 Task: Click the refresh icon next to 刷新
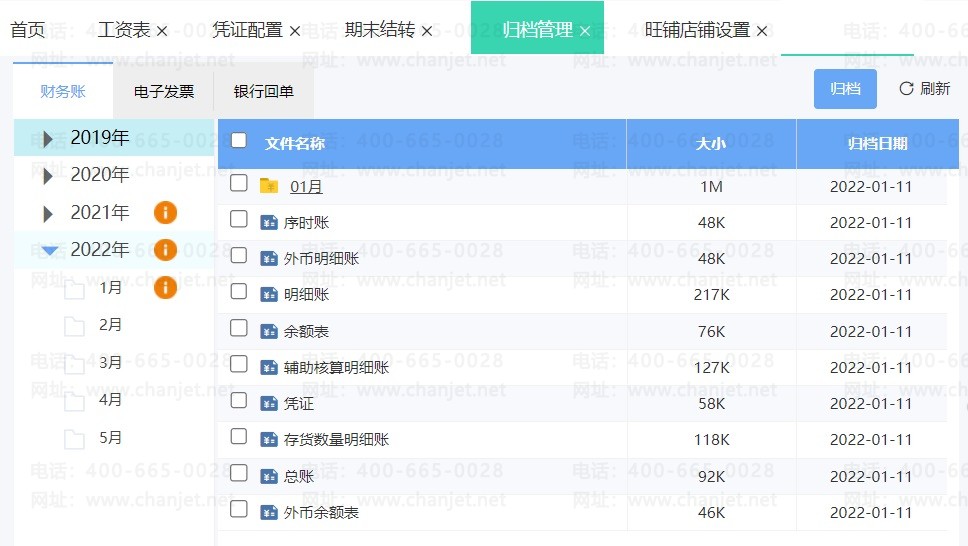(x=906, y=88)
